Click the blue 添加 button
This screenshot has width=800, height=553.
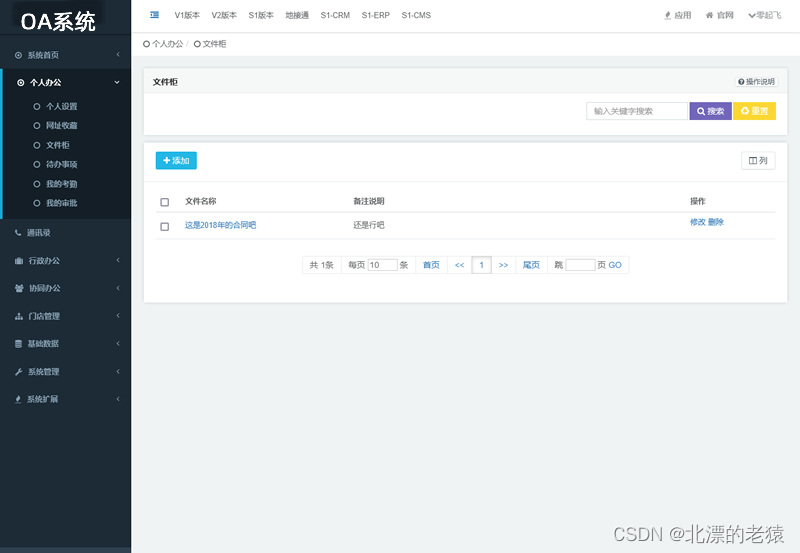(x=176, y=160)
